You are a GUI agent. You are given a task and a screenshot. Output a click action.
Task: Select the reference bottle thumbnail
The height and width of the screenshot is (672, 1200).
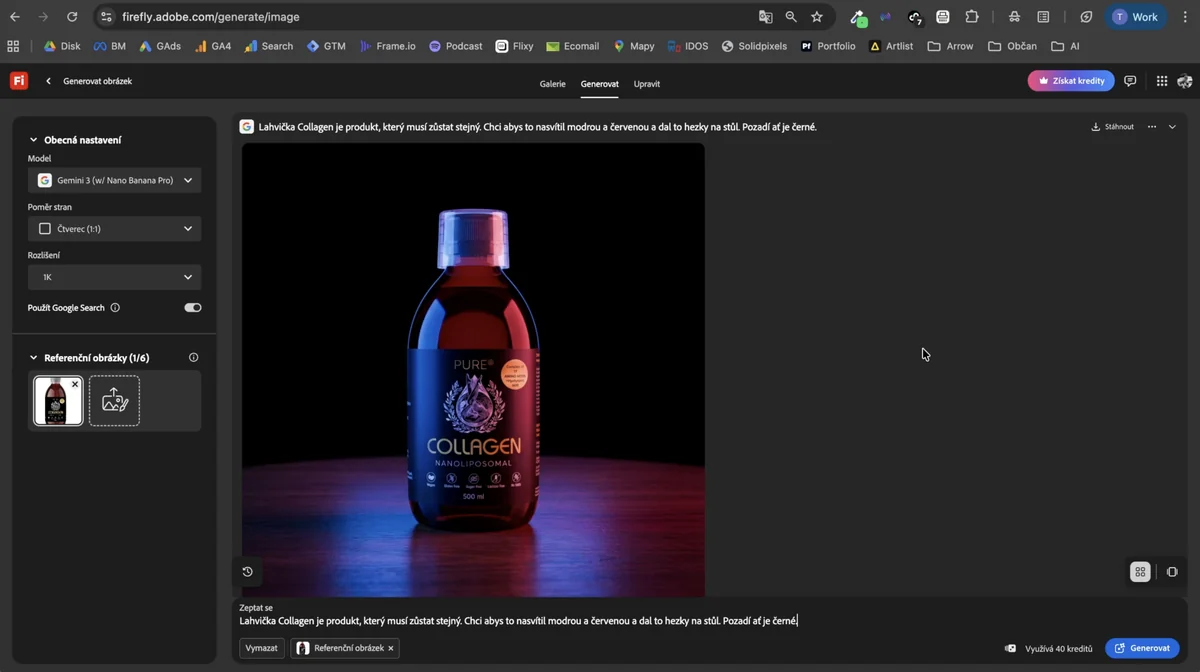58,401
